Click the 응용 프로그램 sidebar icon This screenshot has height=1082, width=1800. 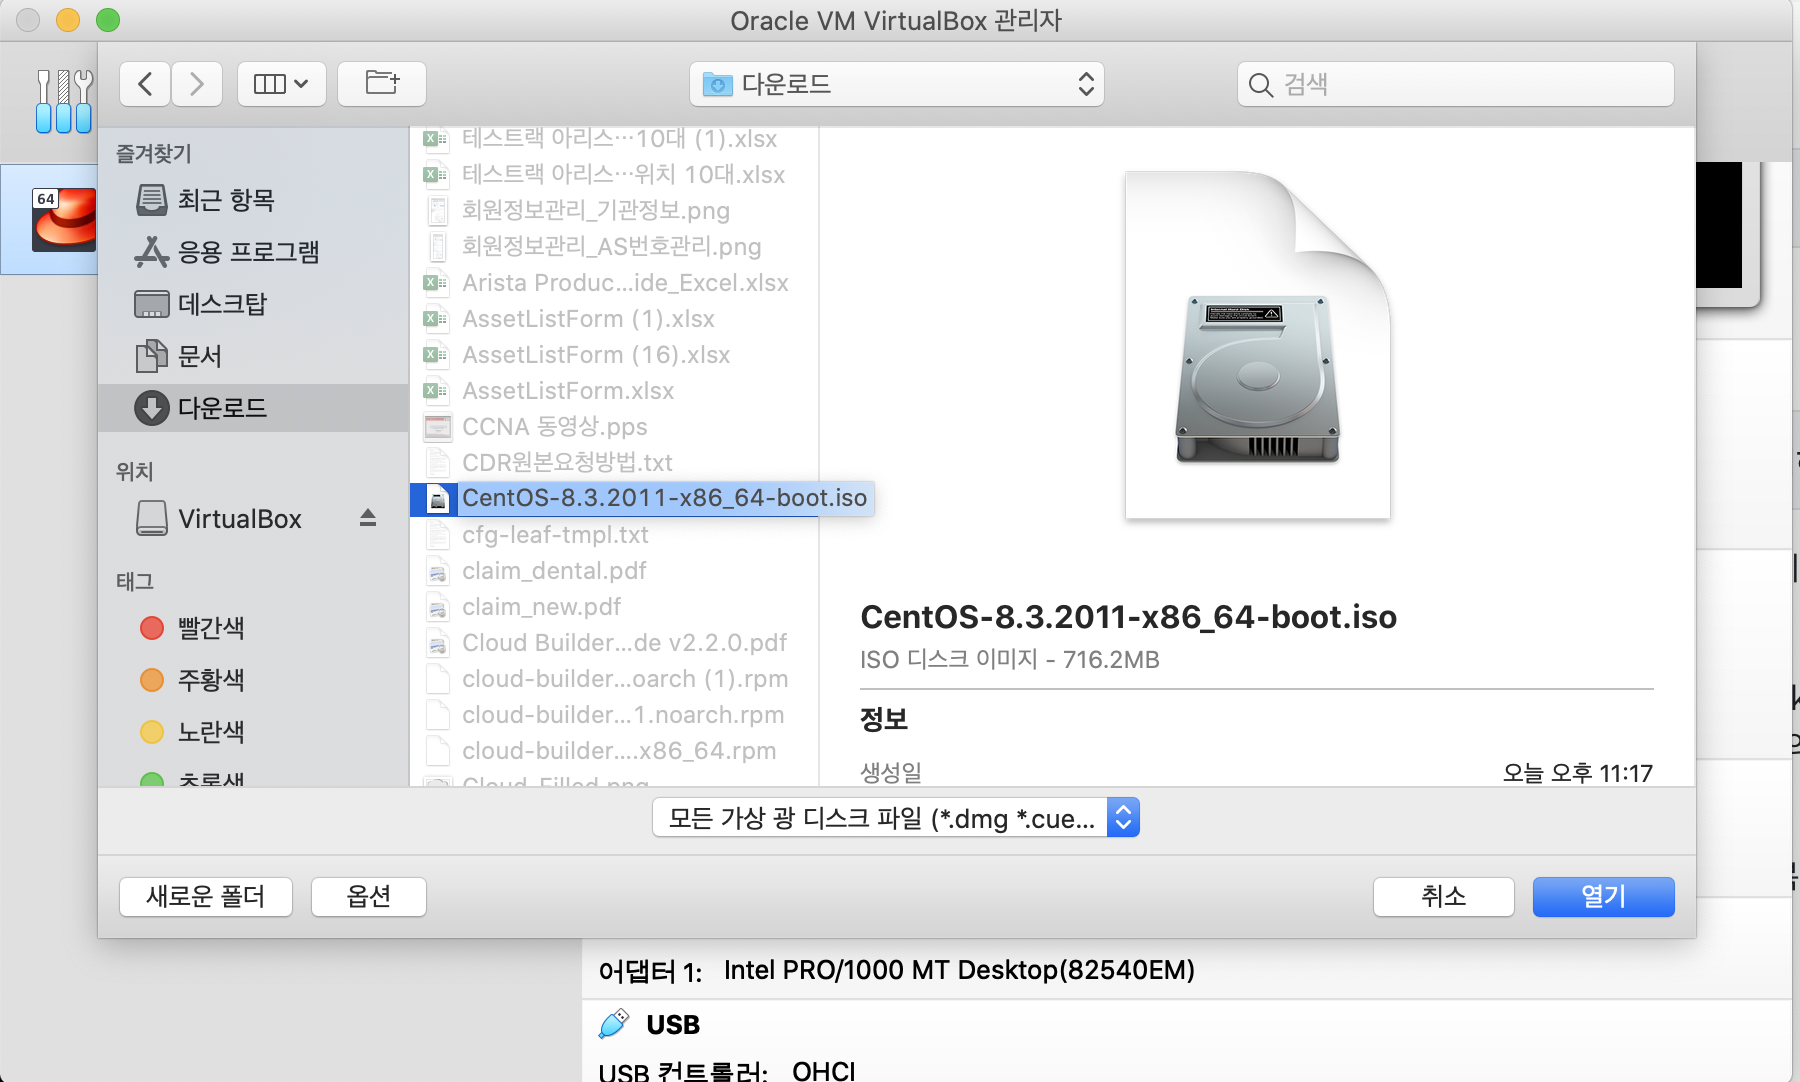[152, 252]
